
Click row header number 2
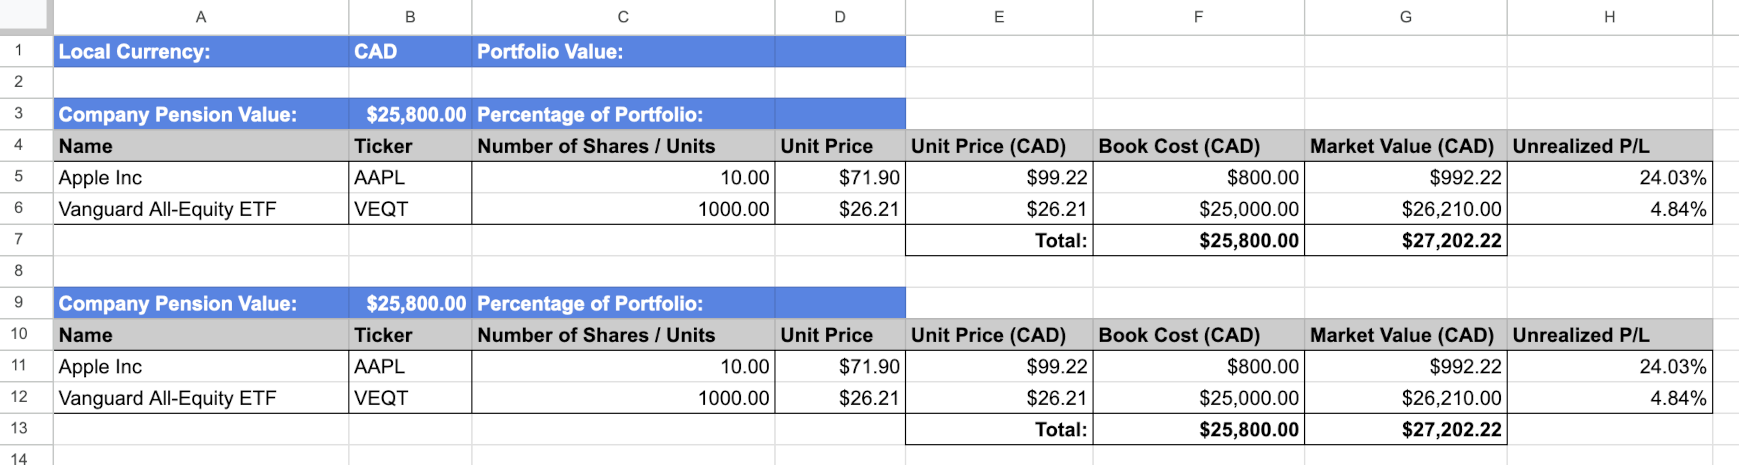coord(18,82)
